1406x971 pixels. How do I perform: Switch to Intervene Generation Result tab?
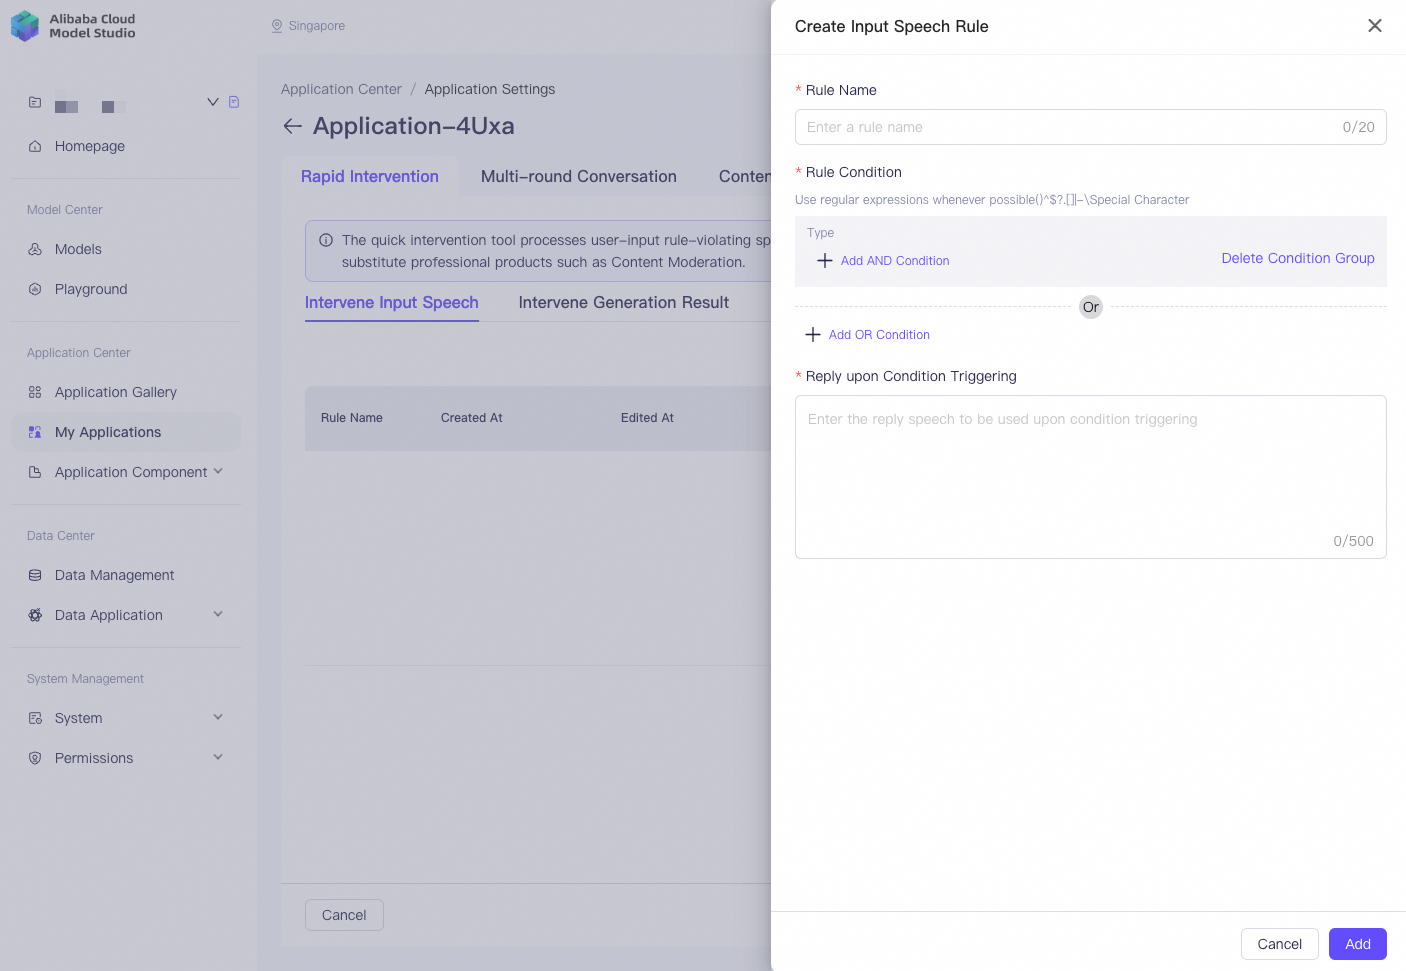pos(623,302)
